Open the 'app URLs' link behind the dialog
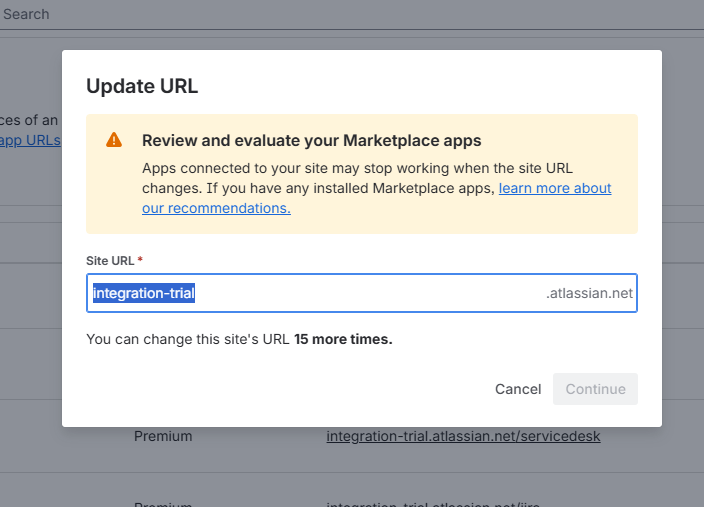The width and height of the screenshot is (704, 507). pos(30,141)
